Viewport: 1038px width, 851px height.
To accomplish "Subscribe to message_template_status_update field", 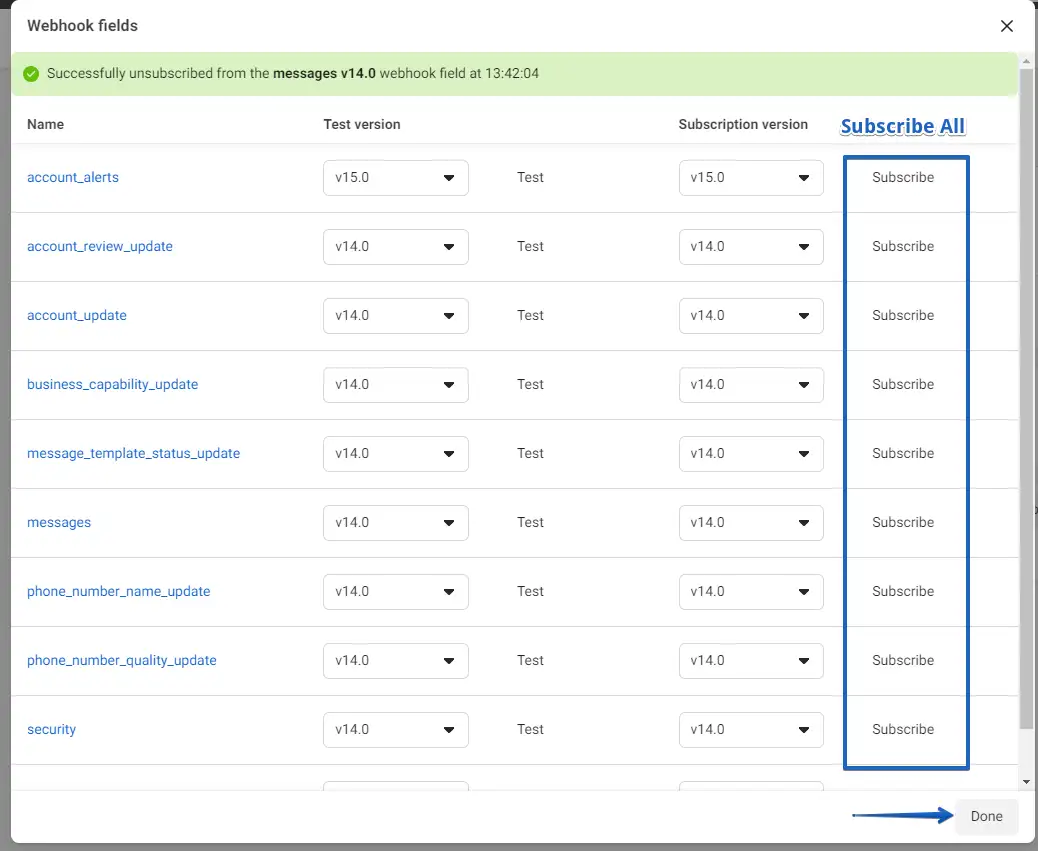I will pos(902,454).
